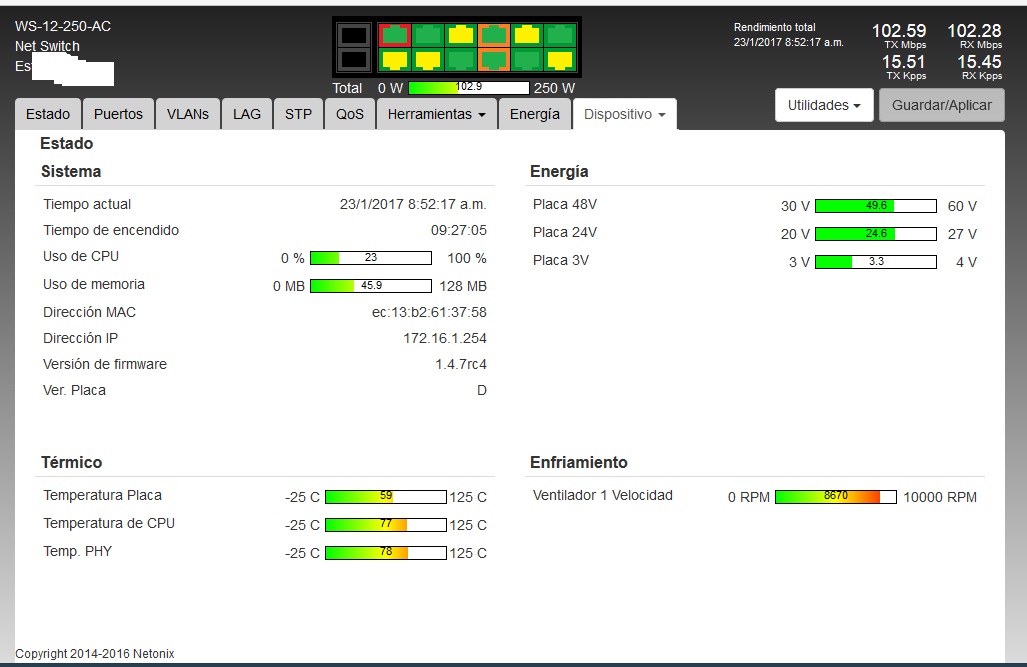Select the orange-bordered top row port icon

493,35
